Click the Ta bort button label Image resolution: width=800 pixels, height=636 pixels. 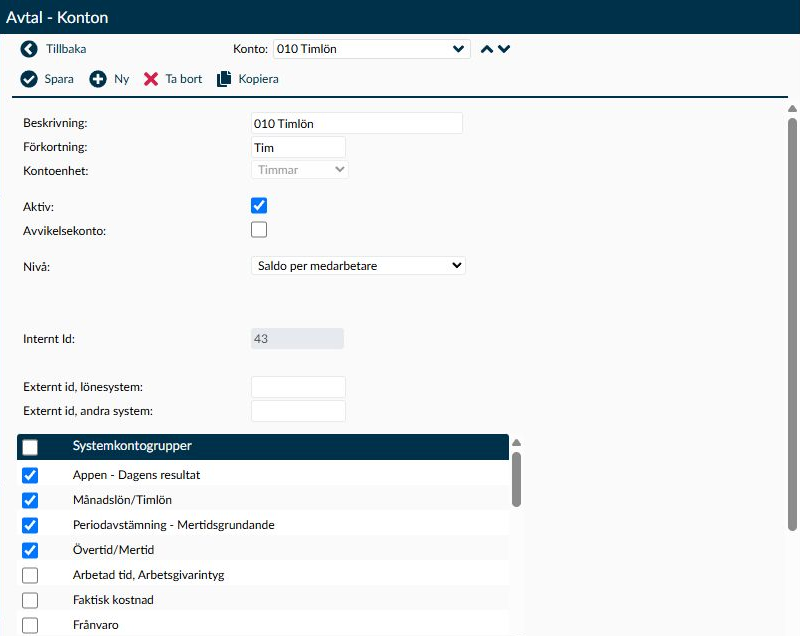(184, 79)
